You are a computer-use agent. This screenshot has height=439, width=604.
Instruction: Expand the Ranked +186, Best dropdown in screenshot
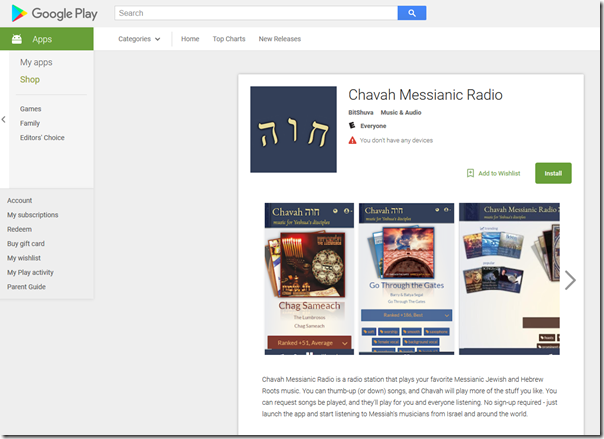(x=406, y=315)
